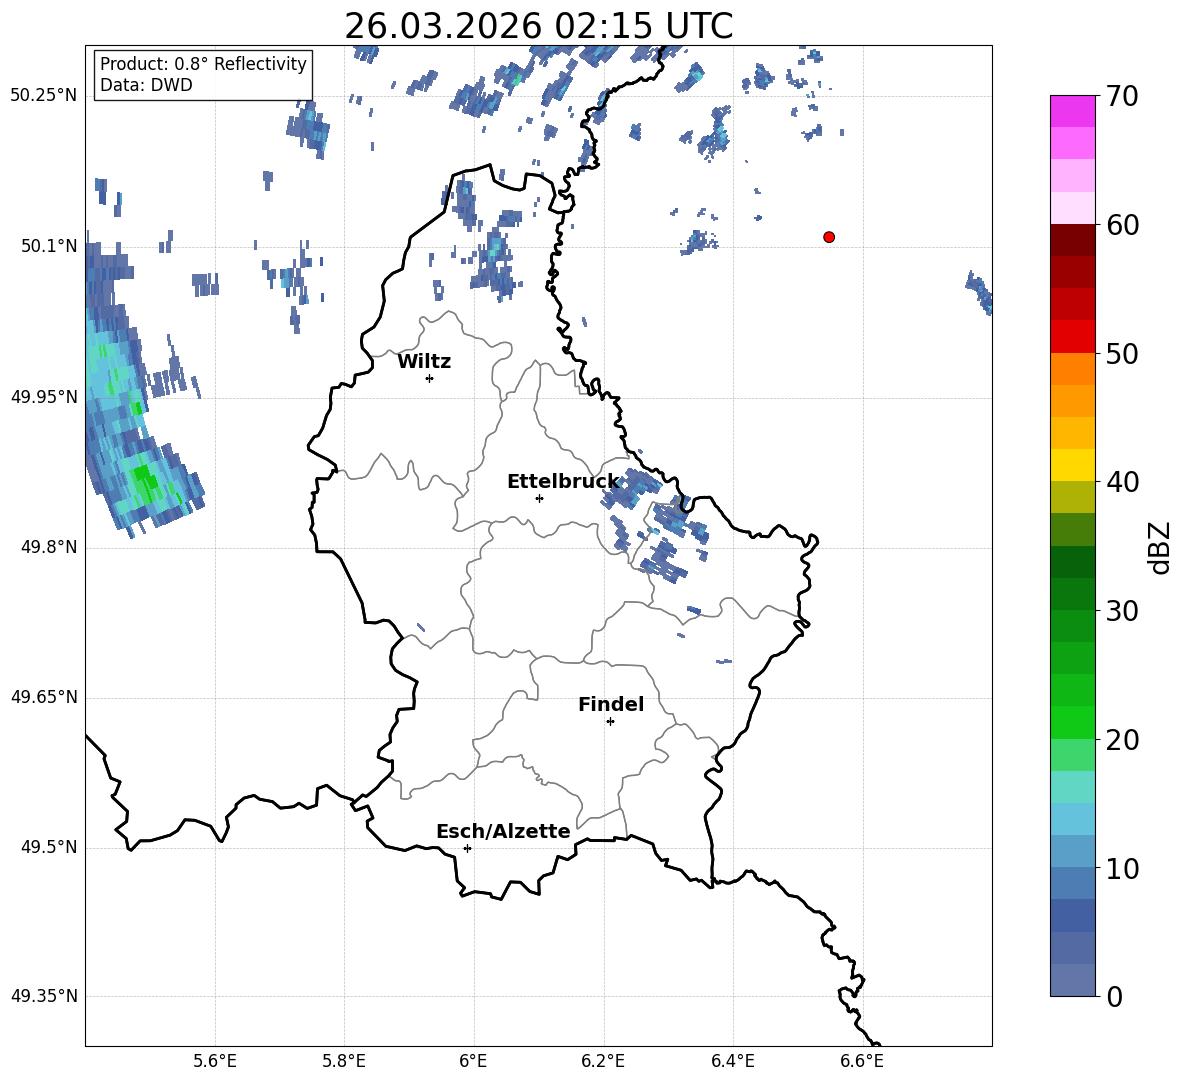Click the 50 colorbar tick label

click(x=1122, y=354)
